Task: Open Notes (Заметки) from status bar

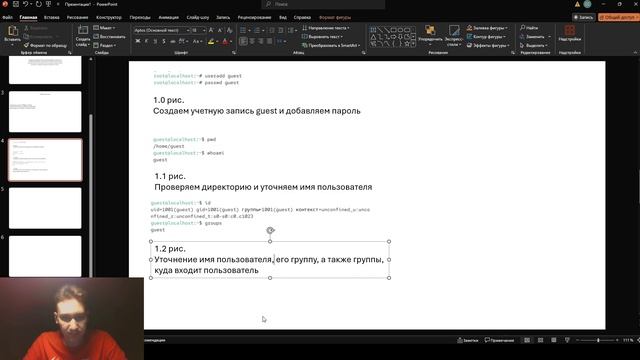Action: (x=468, y=340)
